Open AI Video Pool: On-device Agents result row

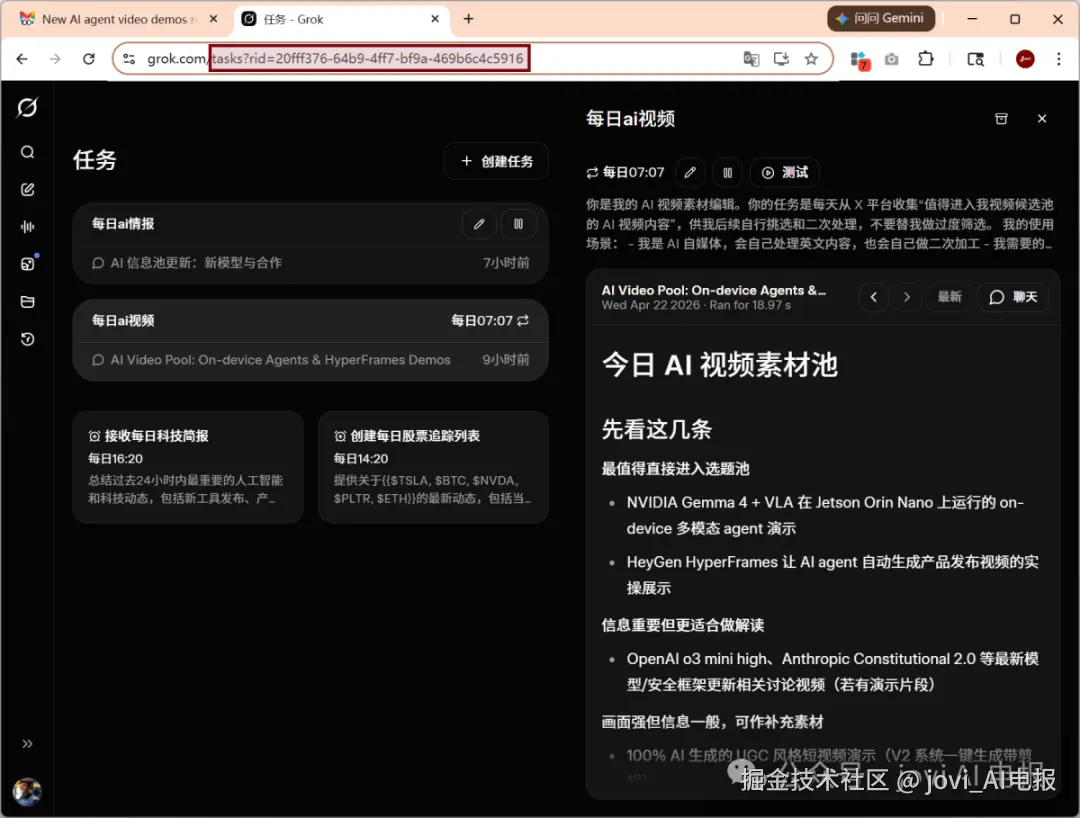pos(310,359)
